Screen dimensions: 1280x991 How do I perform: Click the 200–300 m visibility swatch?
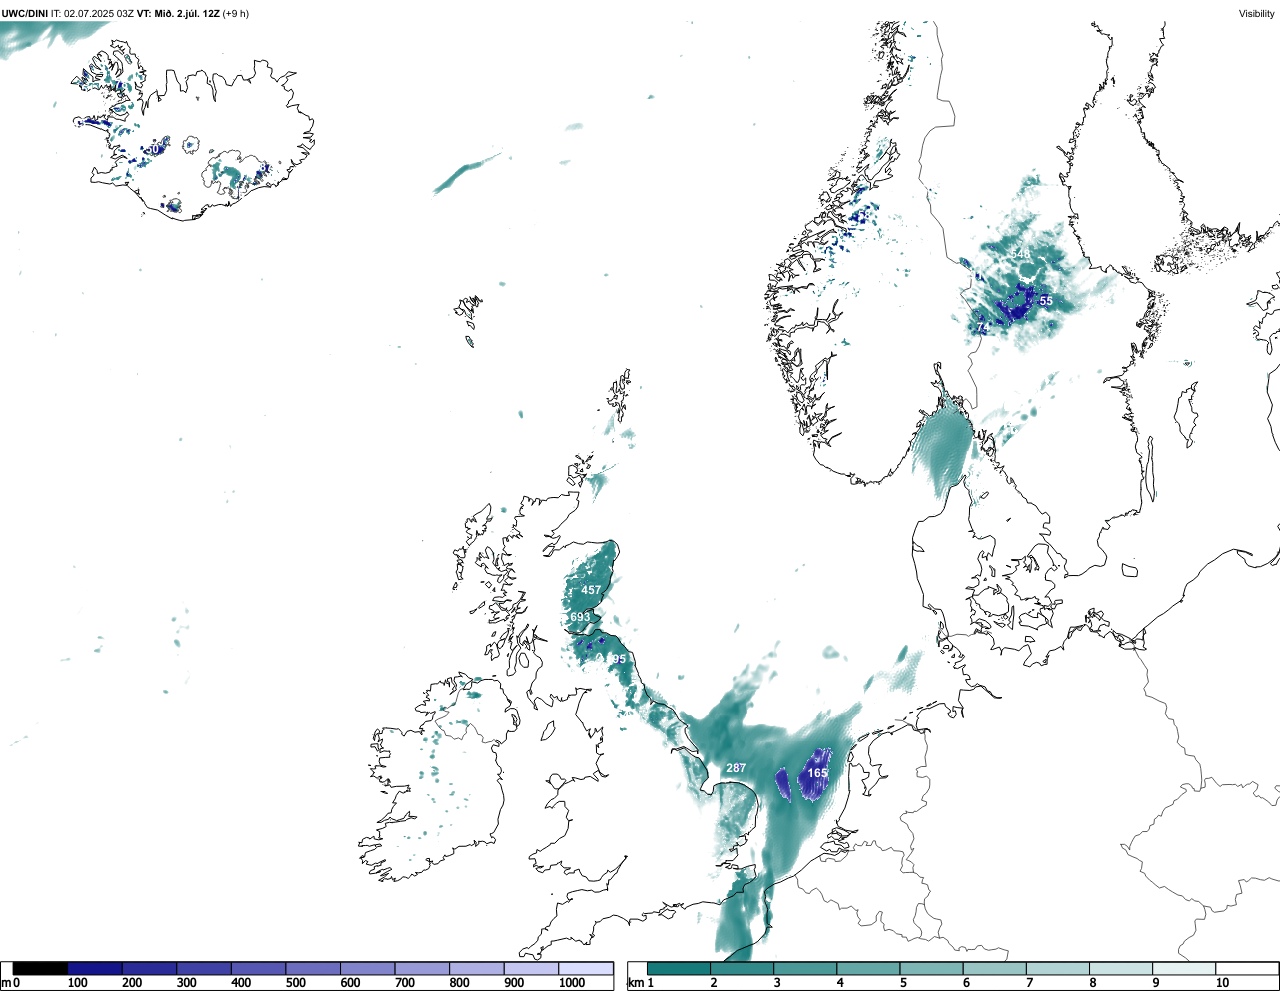coord(149,969)
